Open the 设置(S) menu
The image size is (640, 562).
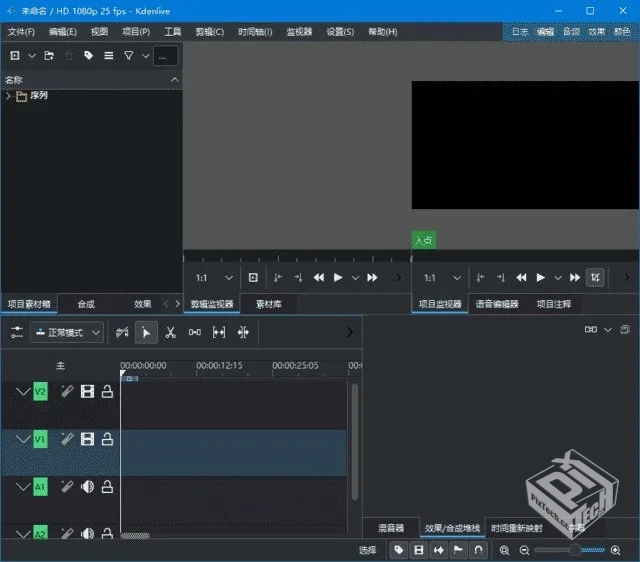click(340, 32)
